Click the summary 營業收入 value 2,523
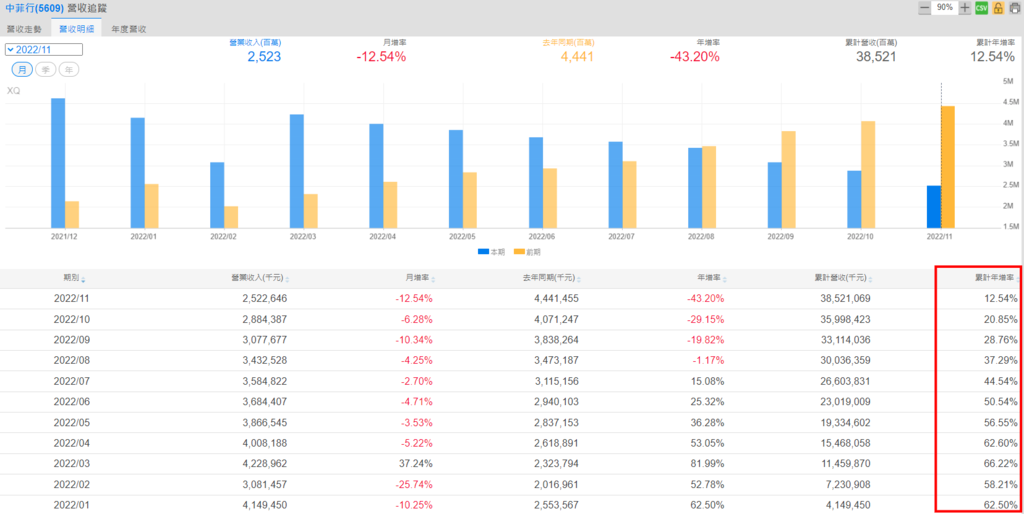The width and height of the screenshot is (1024, 514). coord(264,57)
